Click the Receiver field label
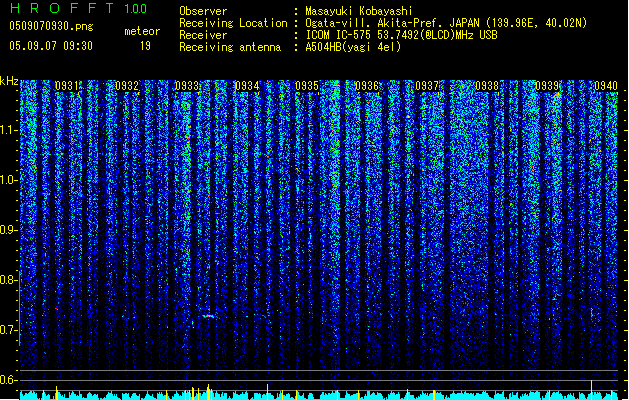The image size is (629, 400). tap(203, 35)
